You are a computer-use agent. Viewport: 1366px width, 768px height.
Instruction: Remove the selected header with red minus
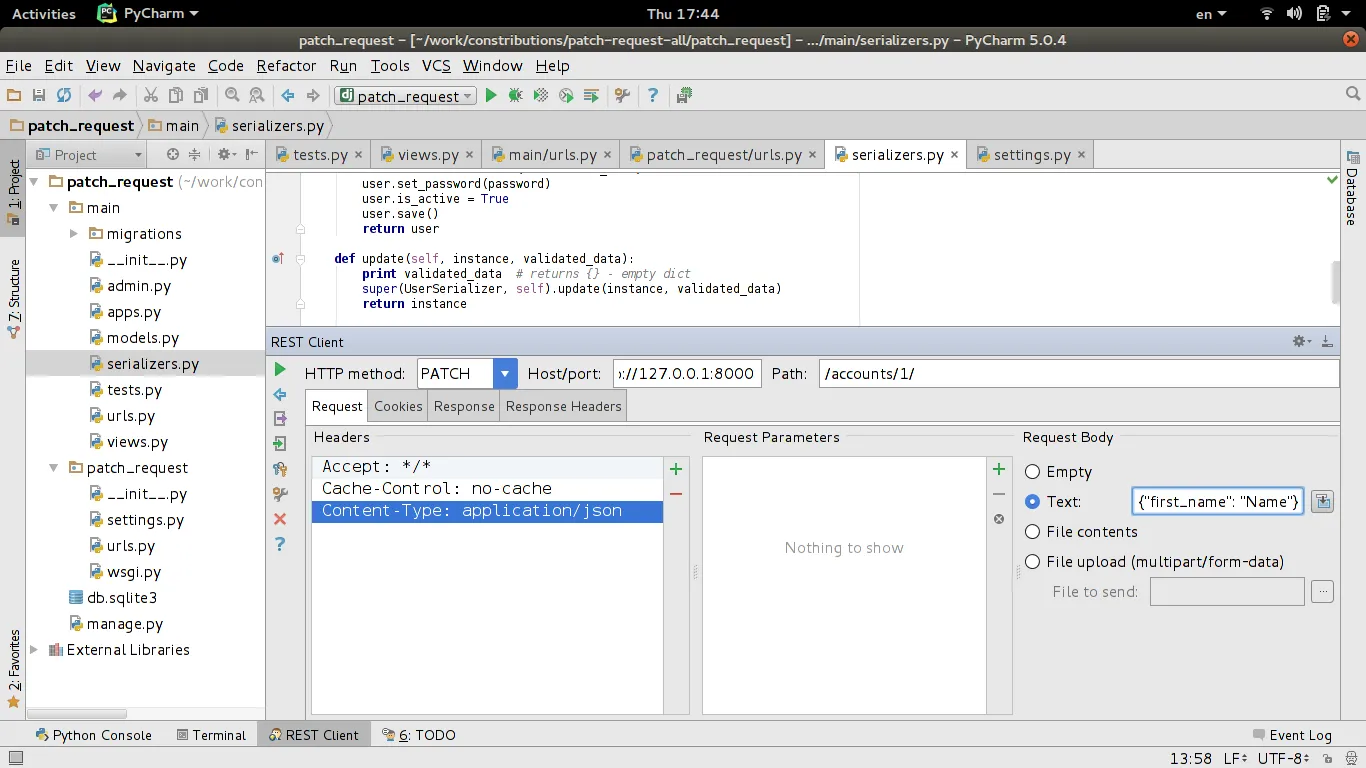[x=676, y=494]
